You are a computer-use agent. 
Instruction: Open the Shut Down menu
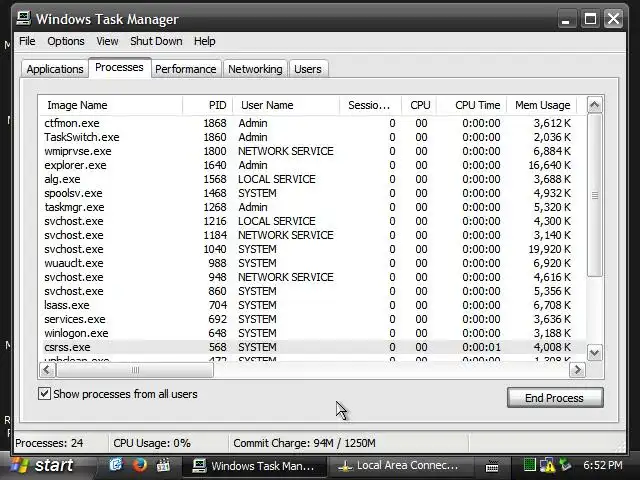[156, 41]
